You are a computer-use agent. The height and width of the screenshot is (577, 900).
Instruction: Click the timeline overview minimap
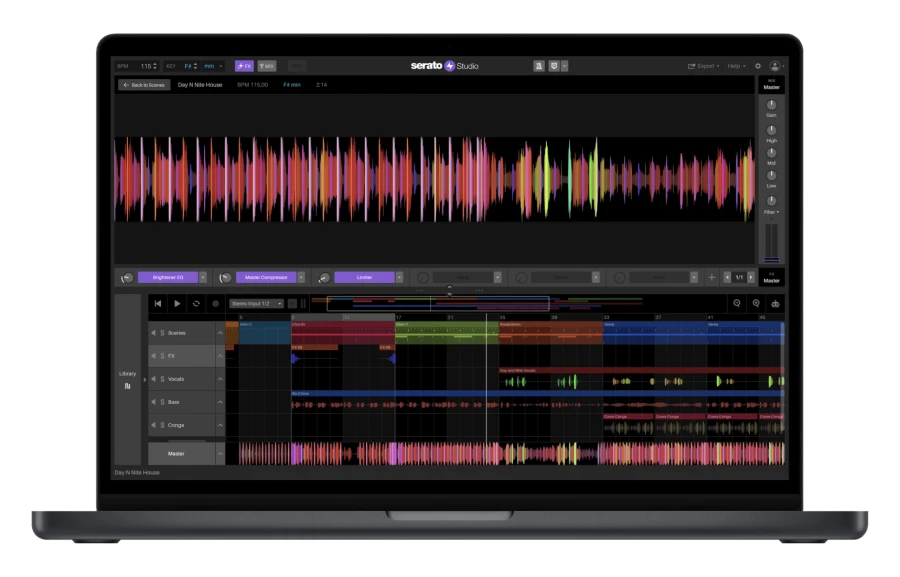476,304
